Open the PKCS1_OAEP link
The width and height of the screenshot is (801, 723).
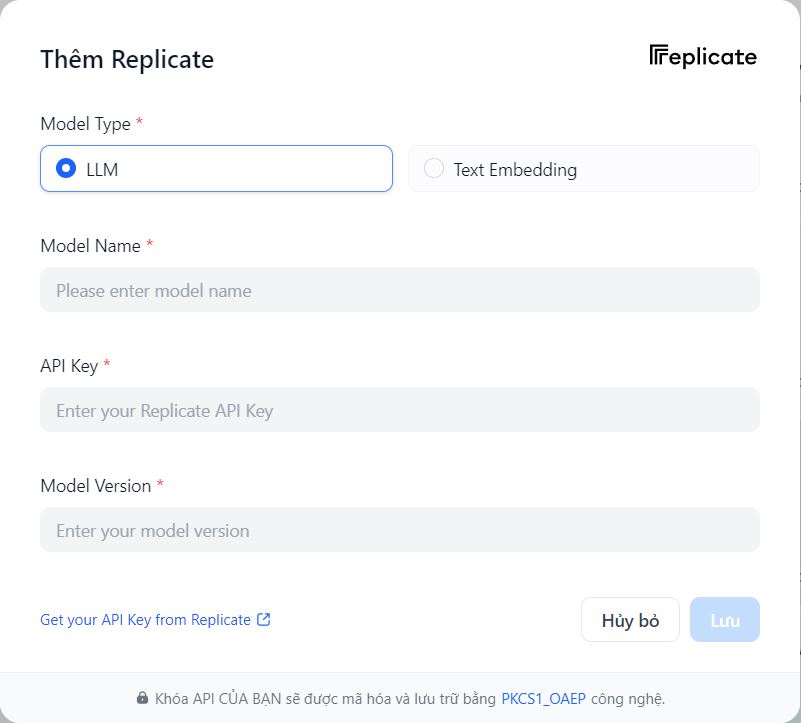pos(543,698)
